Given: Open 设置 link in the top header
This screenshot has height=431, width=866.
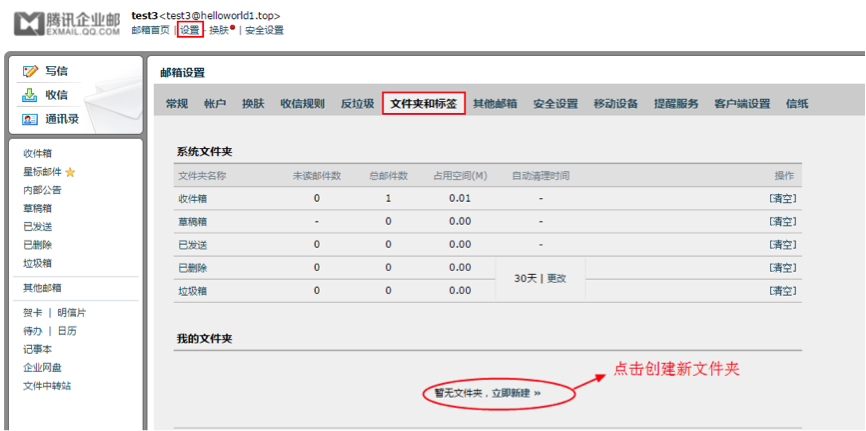Looking at the screenshot, I should pyautogui.click(x=189, y=30).
